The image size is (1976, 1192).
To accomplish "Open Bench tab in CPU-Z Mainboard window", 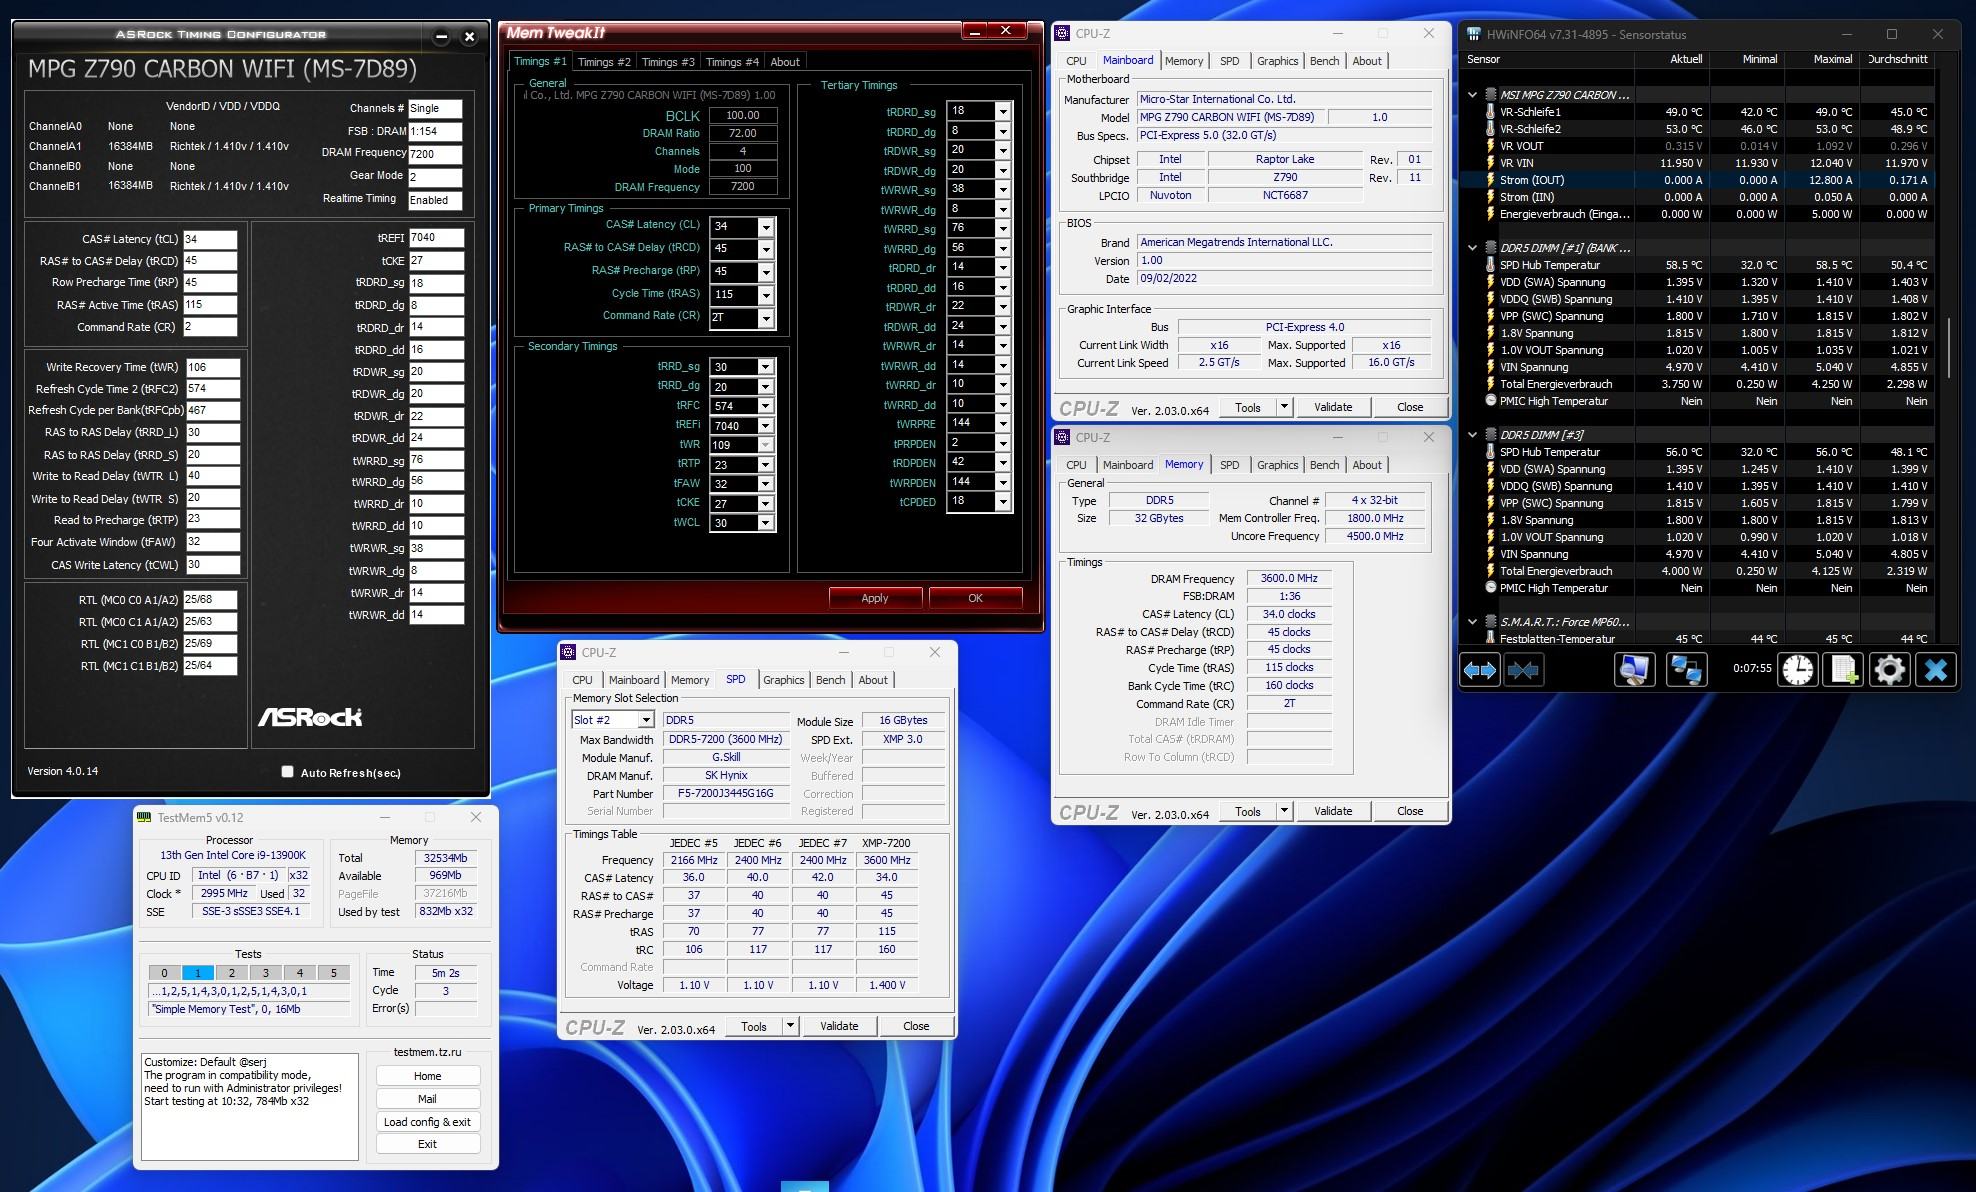I will pos(1324,61).
